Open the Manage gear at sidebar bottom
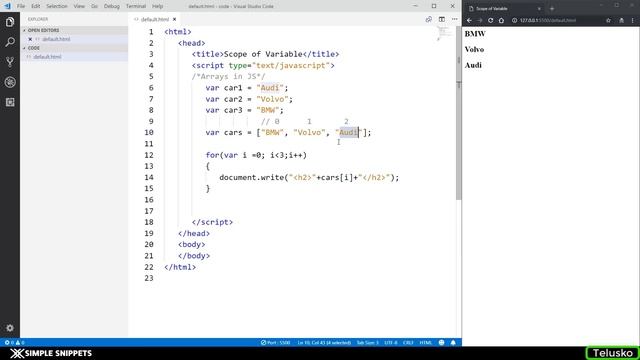The image size is (640, 360). tap(10, 328)
